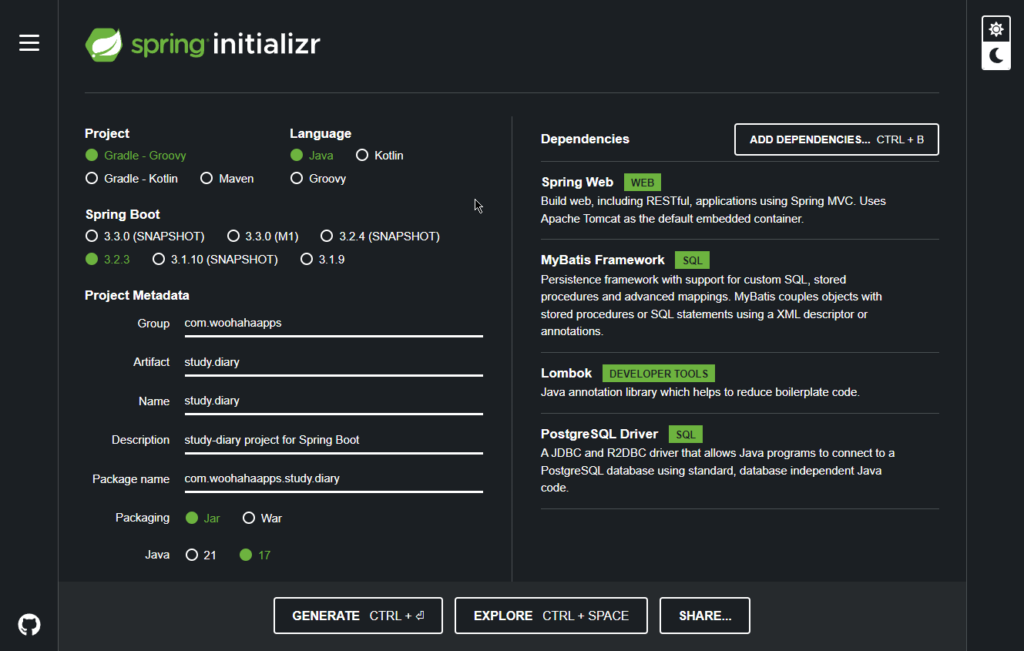The height and width of the screenshot is (651, 1024).
Task: Choose War packaging
Action: [262, 518]
